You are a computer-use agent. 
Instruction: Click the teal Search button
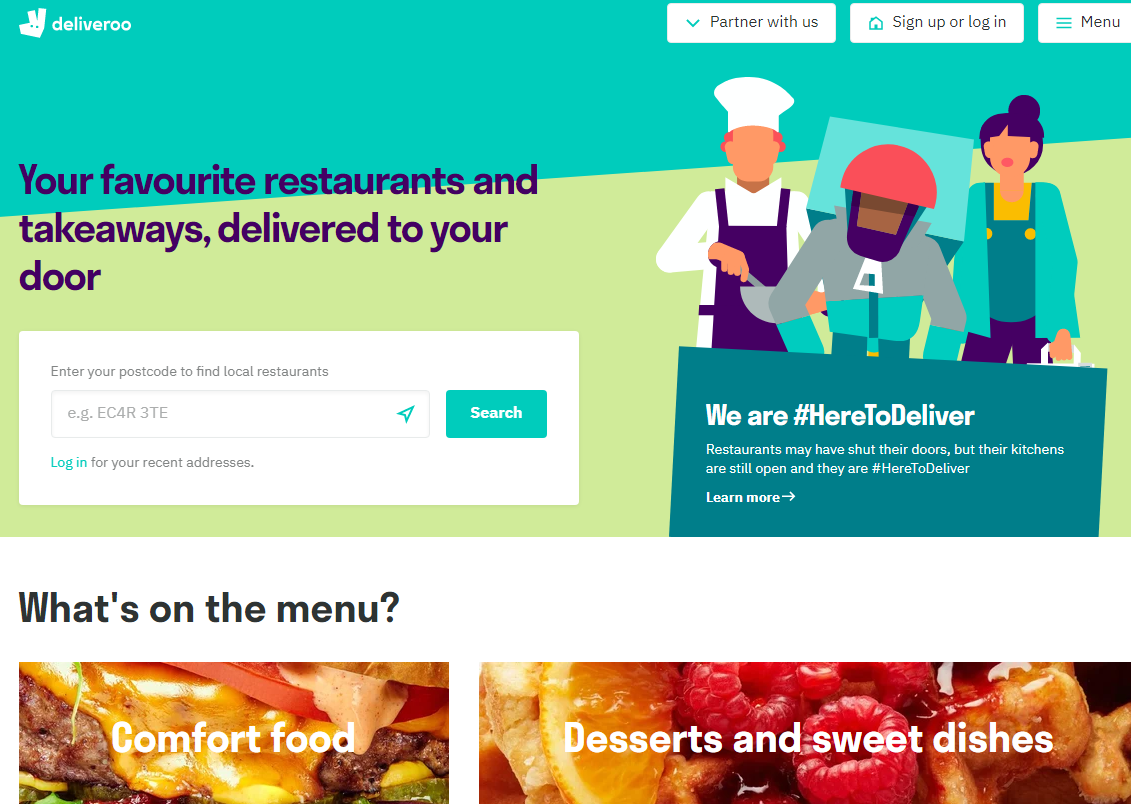click(496, 413)
